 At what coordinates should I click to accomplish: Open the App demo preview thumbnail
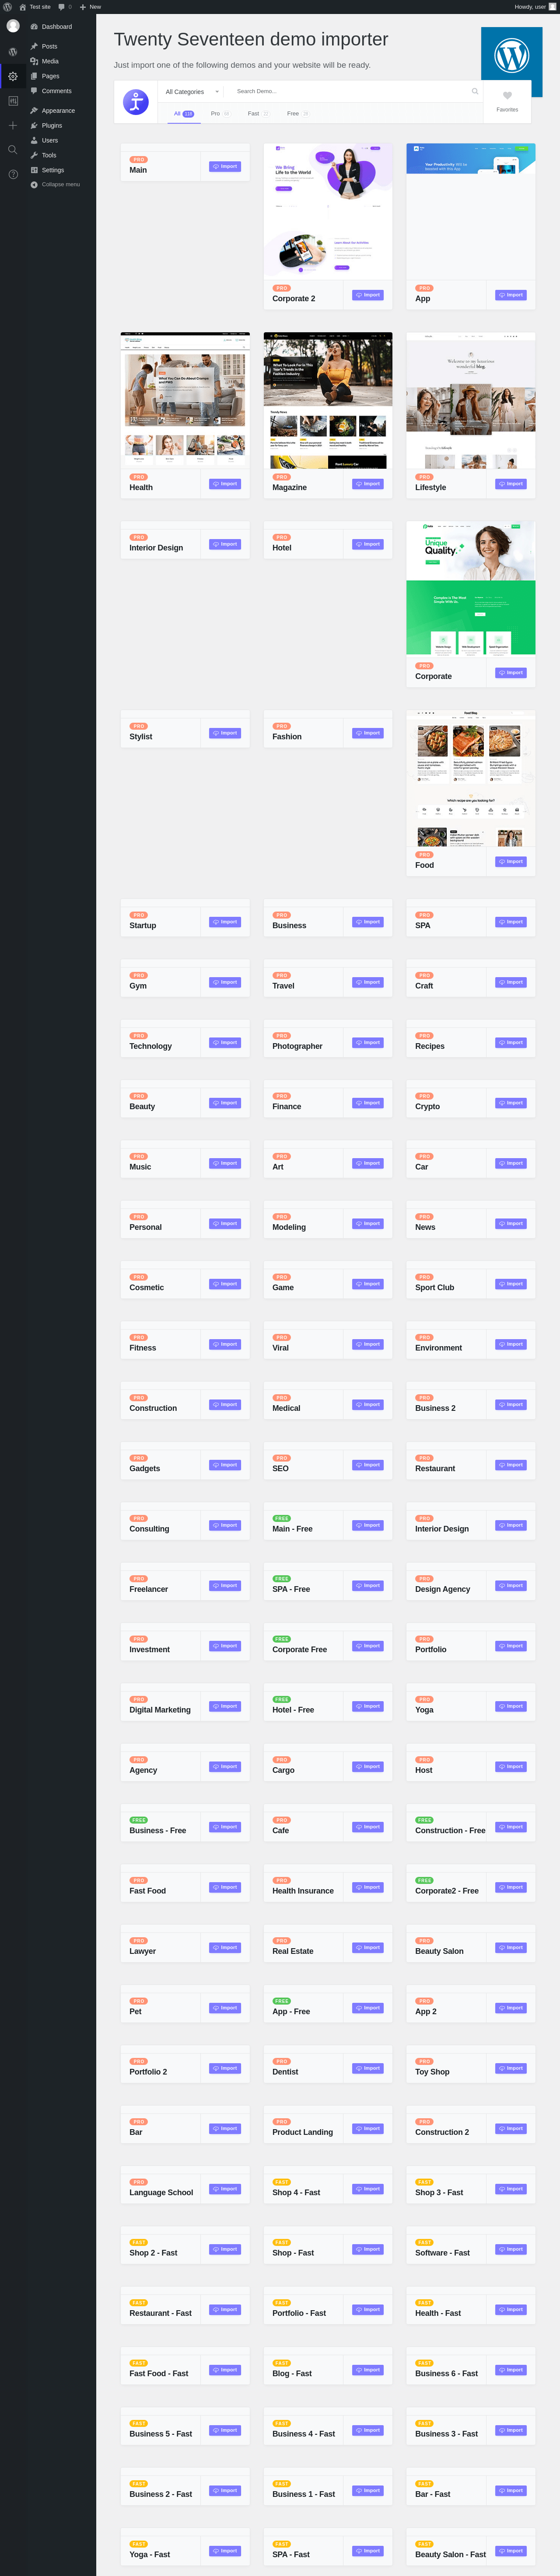click(x=471, y=211)
